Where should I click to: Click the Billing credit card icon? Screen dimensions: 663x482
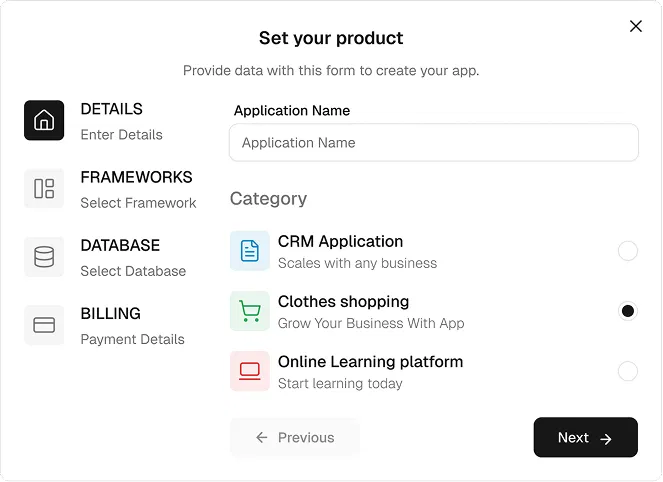click(x=44, y=325)
